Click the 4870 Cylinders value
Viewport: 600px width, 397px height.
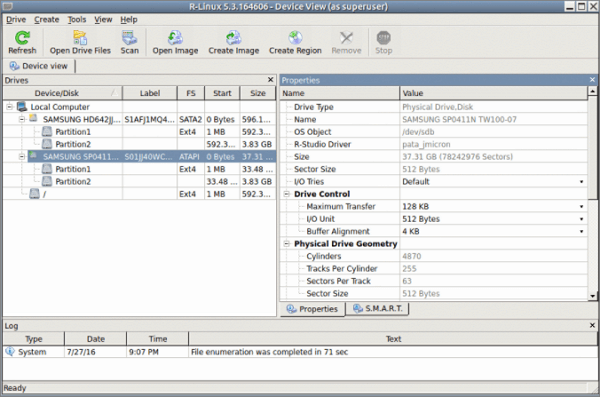tap(412, 256)
